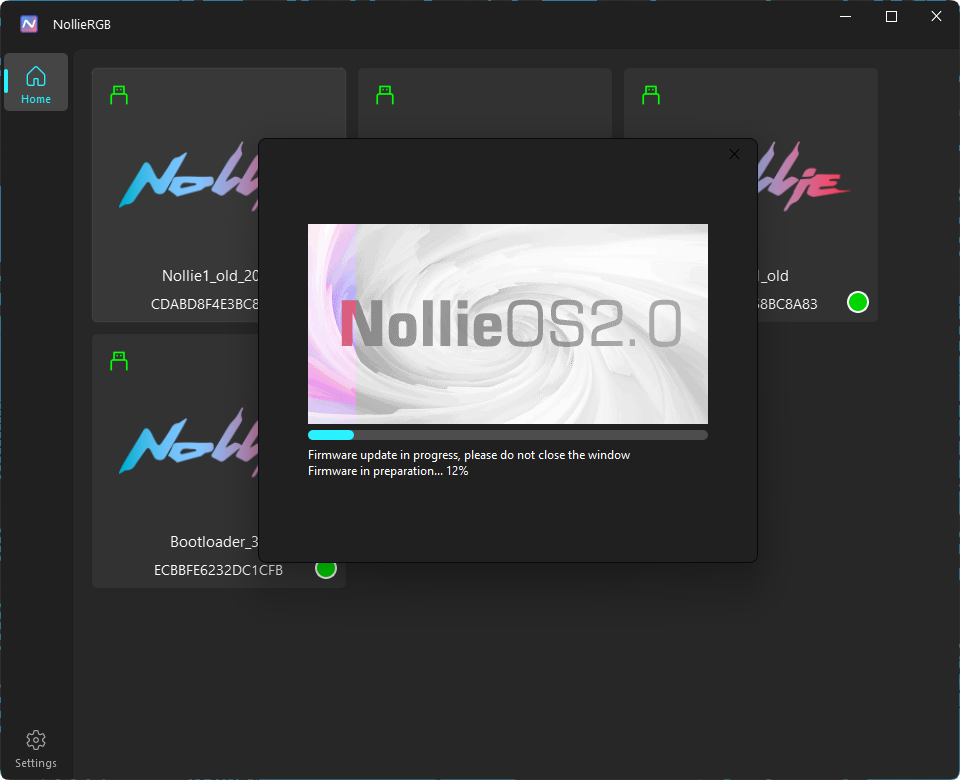Screen dimensions: 960x780
Task: Click serial ECBBFE6232DC1CFB text
Action: 218,571
